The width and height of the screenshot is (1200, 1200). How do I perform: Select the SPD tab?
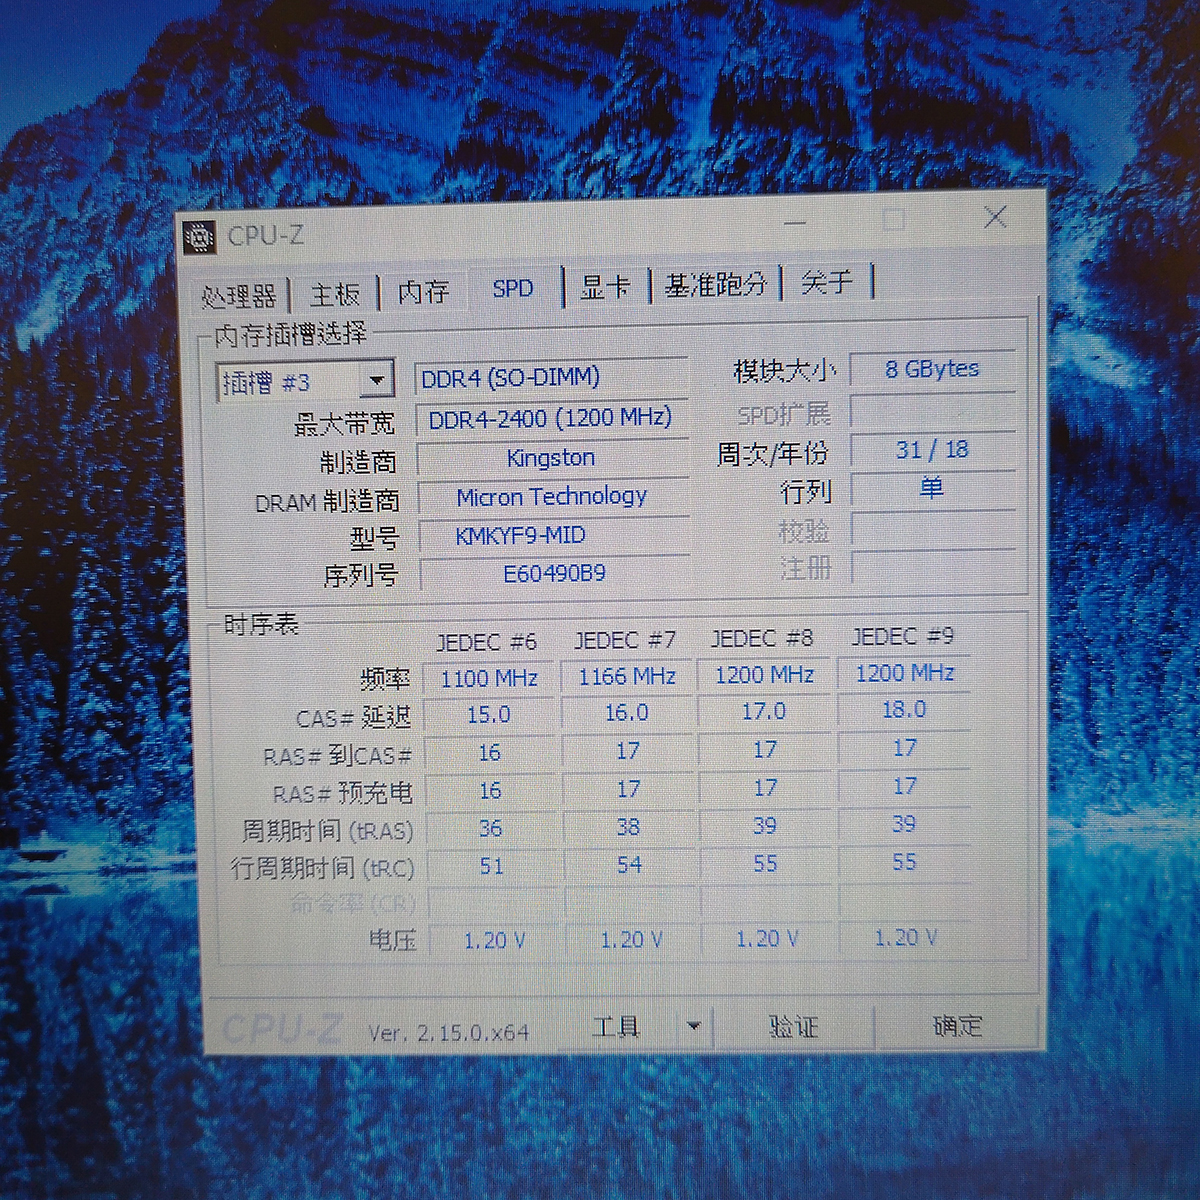click(513, 289)
